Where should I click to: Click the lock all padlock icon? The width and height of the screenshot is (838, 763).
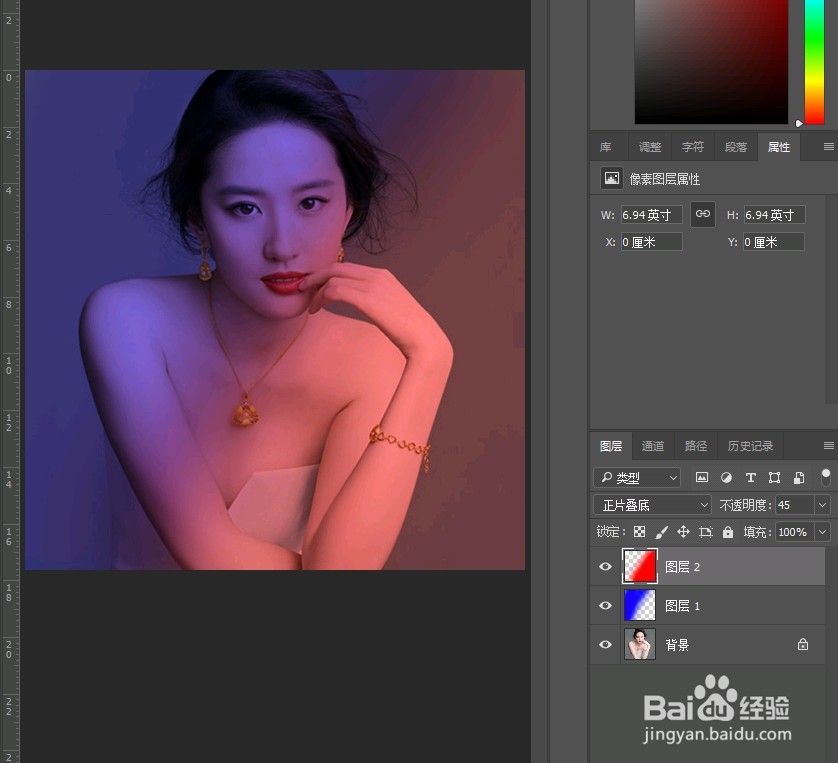pyautogui.click(x=728, y=532)
